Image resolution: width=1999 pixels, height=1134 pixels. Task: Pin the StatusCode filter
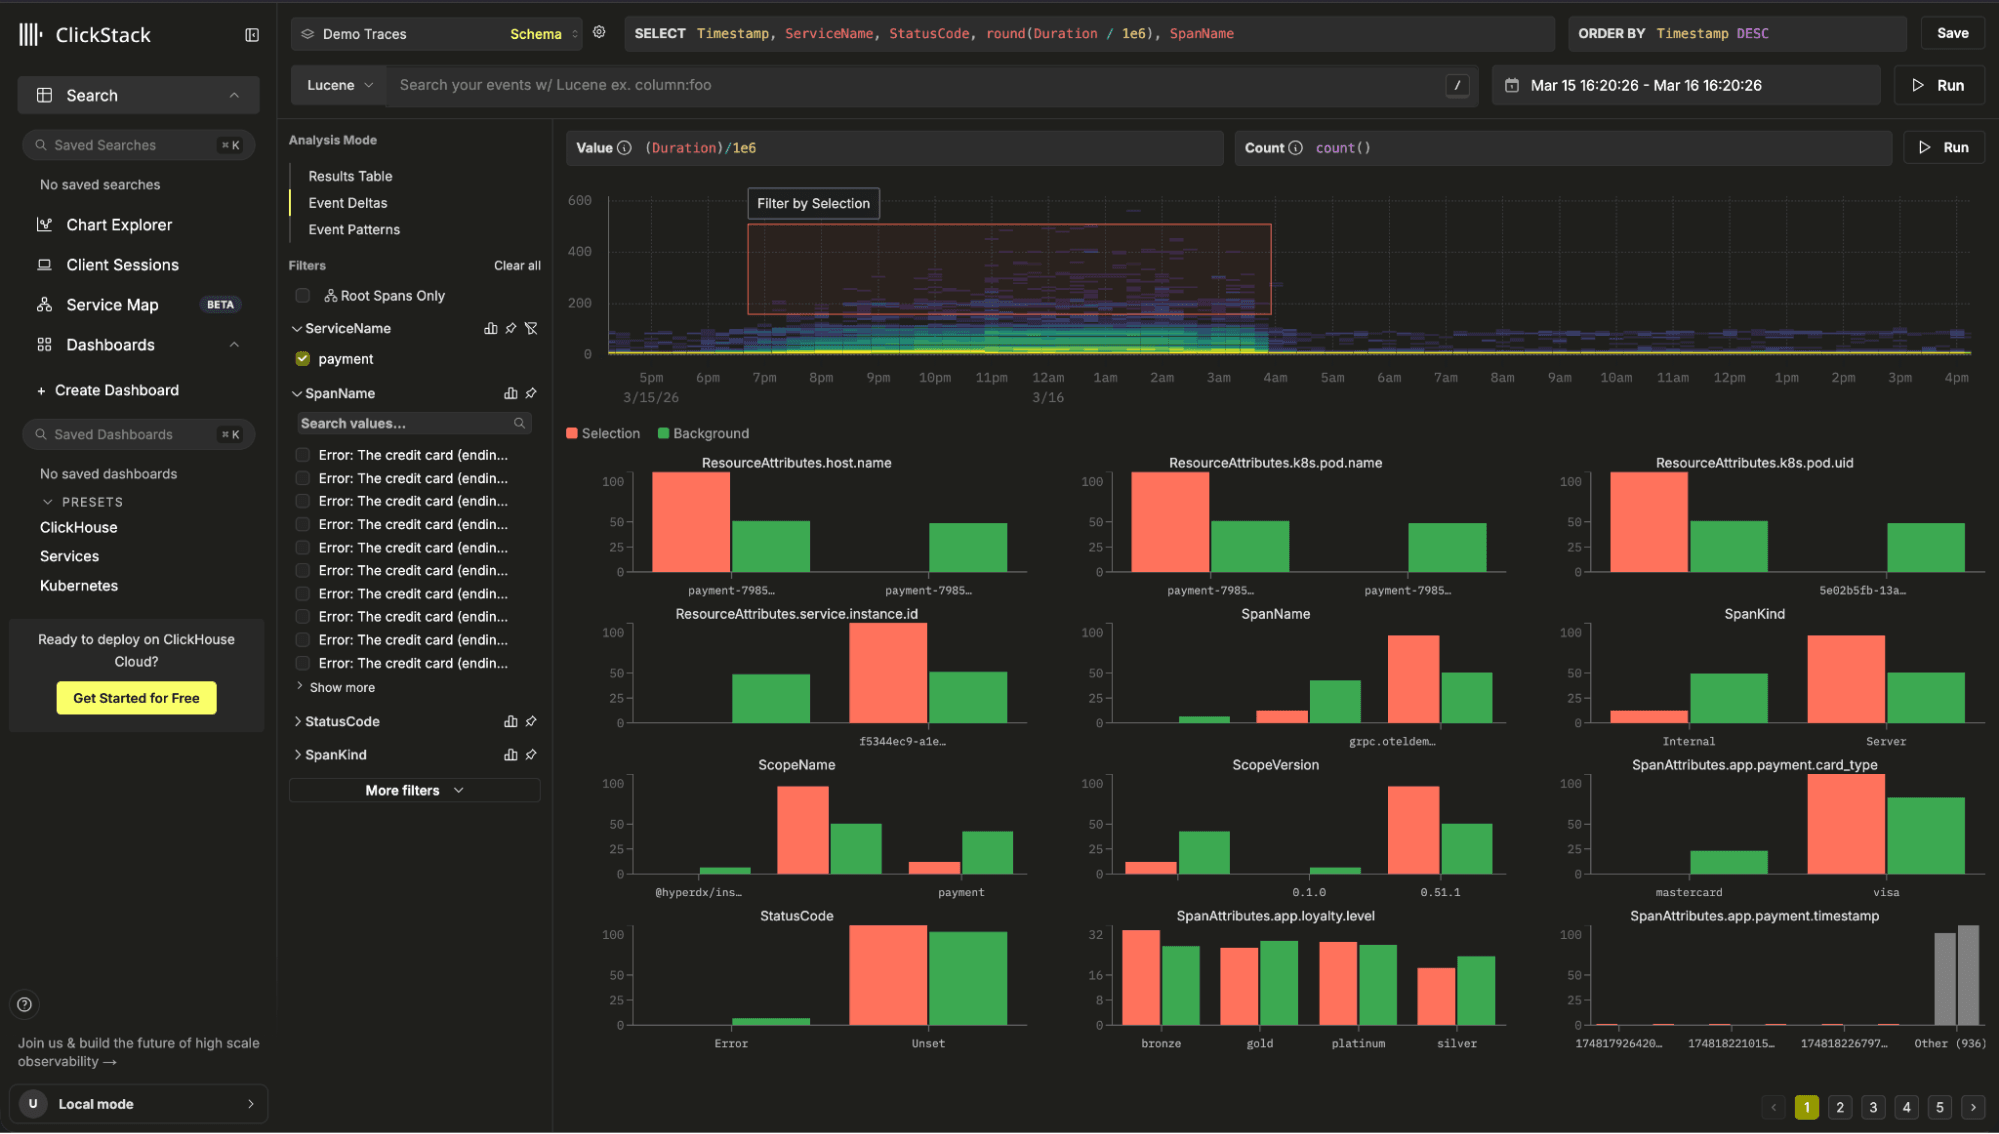[x=531, y=721]
